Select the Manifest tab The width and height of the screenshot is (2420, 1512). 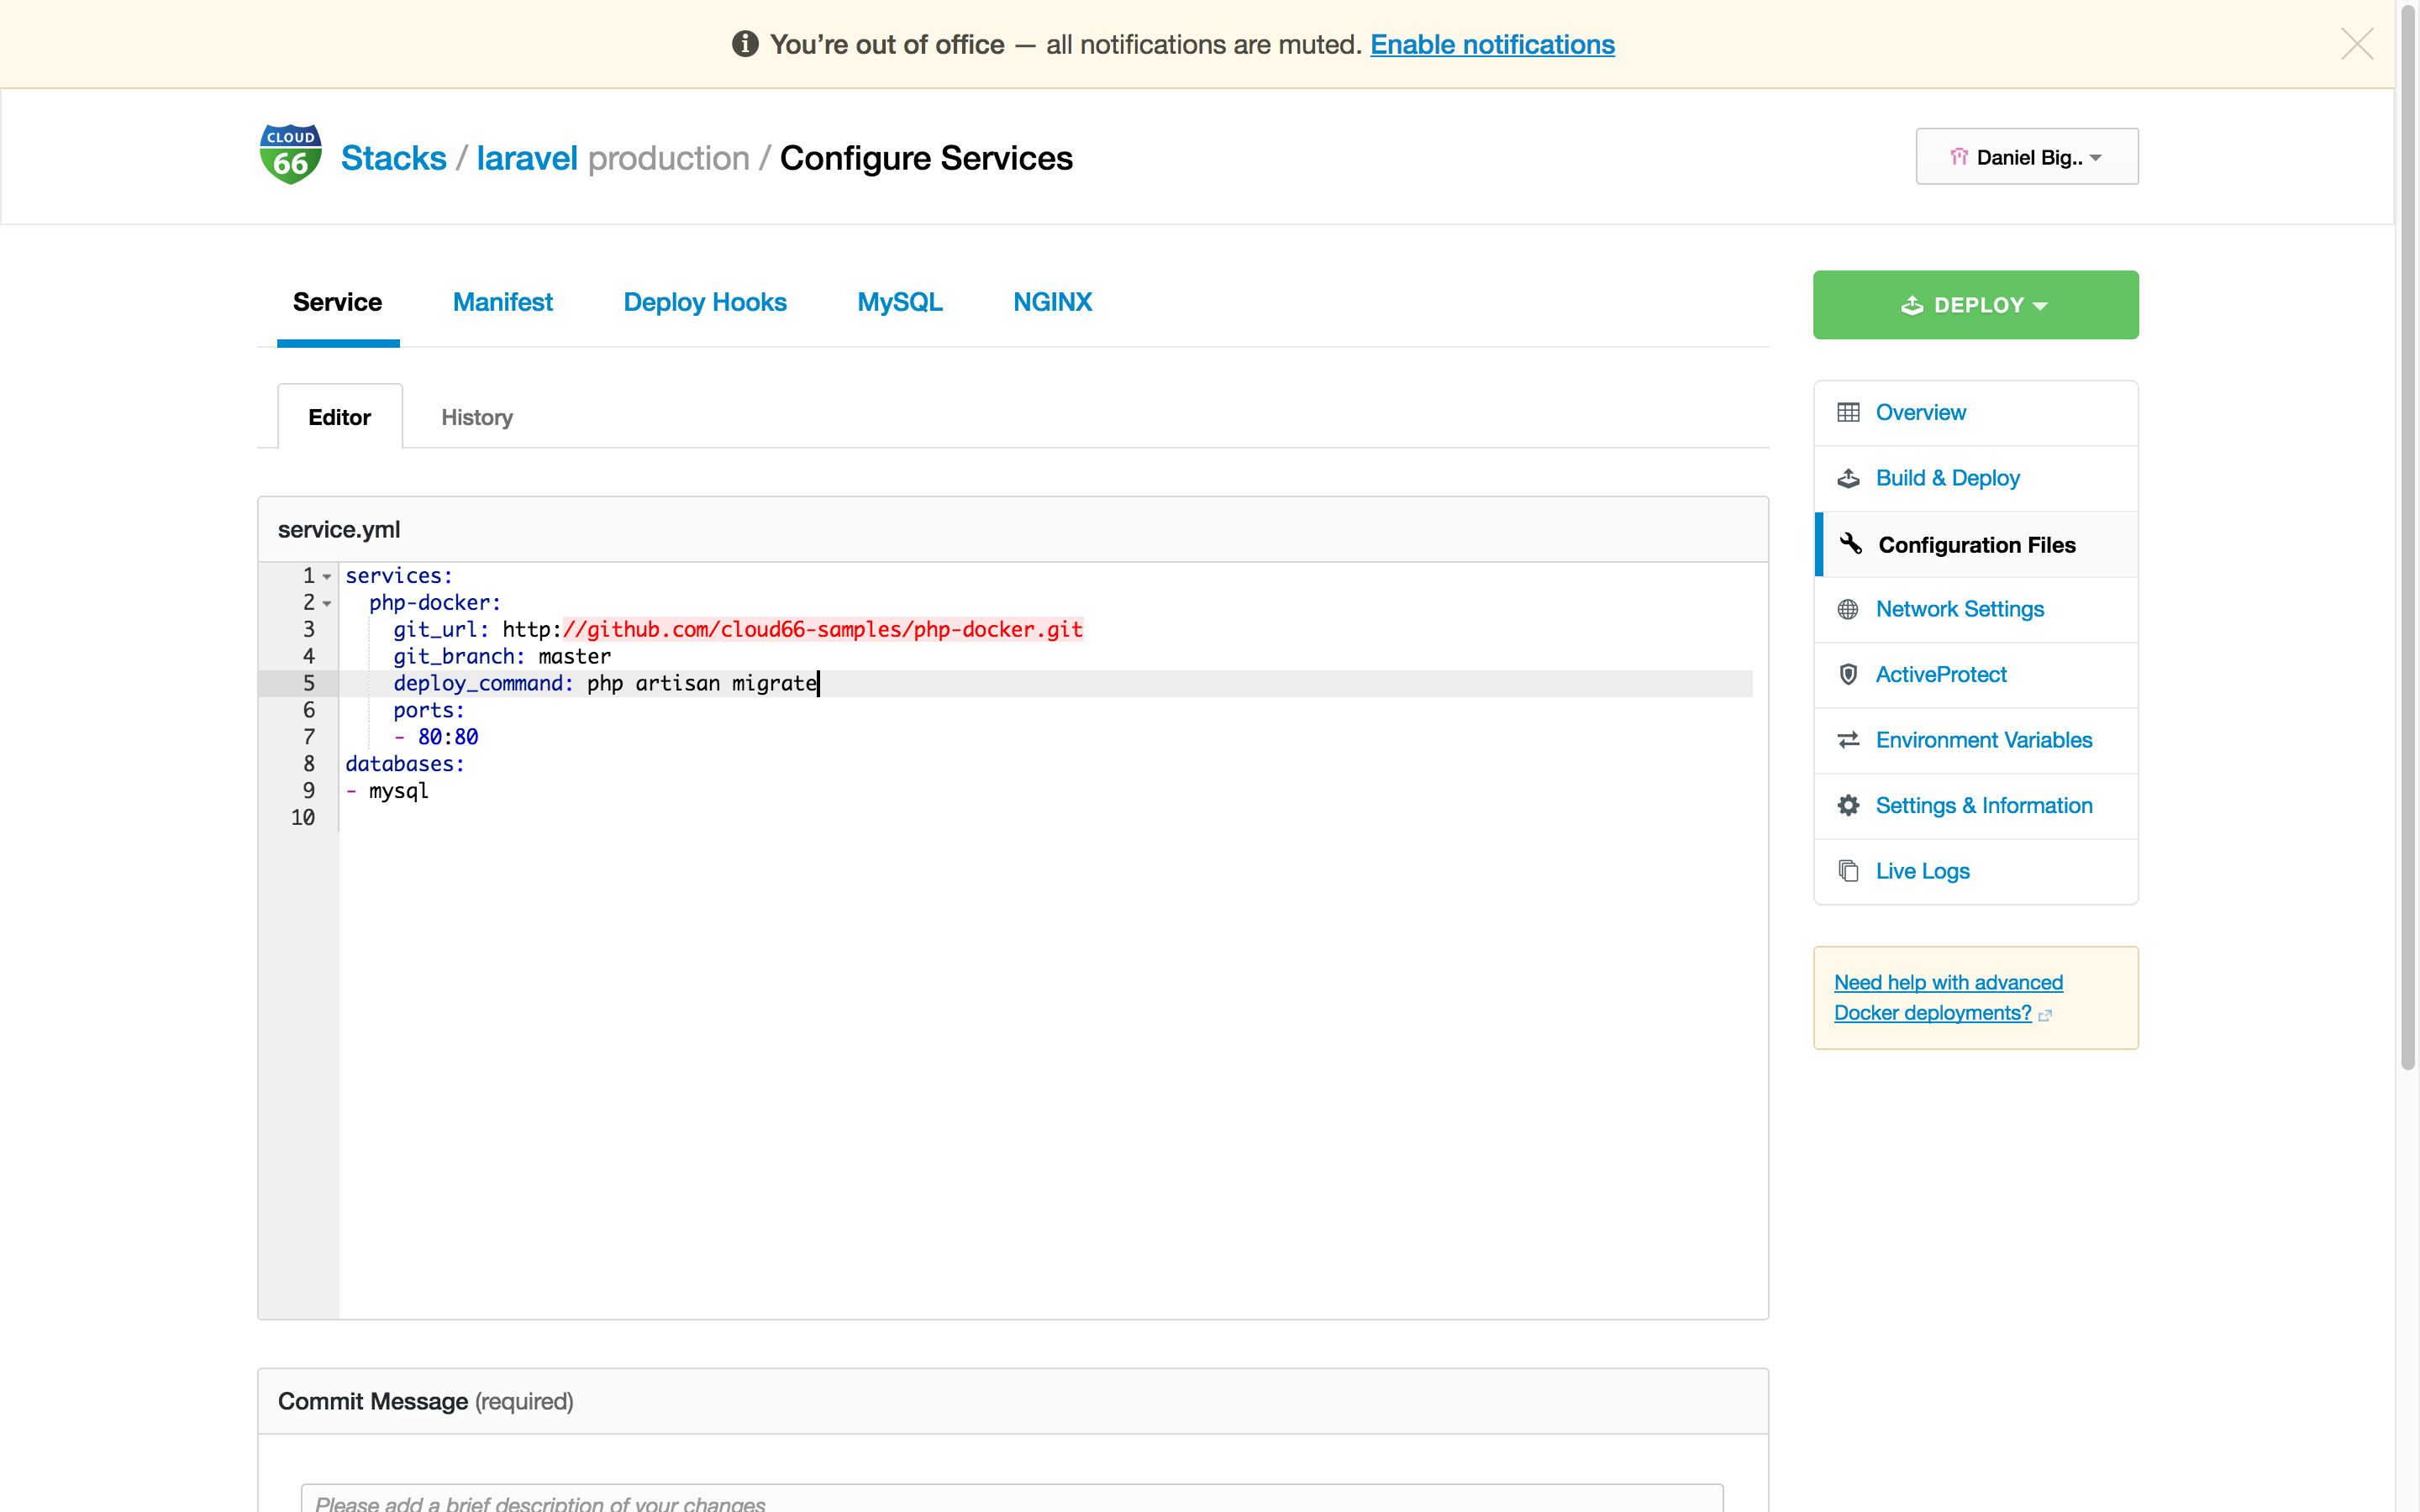[502, 303]
